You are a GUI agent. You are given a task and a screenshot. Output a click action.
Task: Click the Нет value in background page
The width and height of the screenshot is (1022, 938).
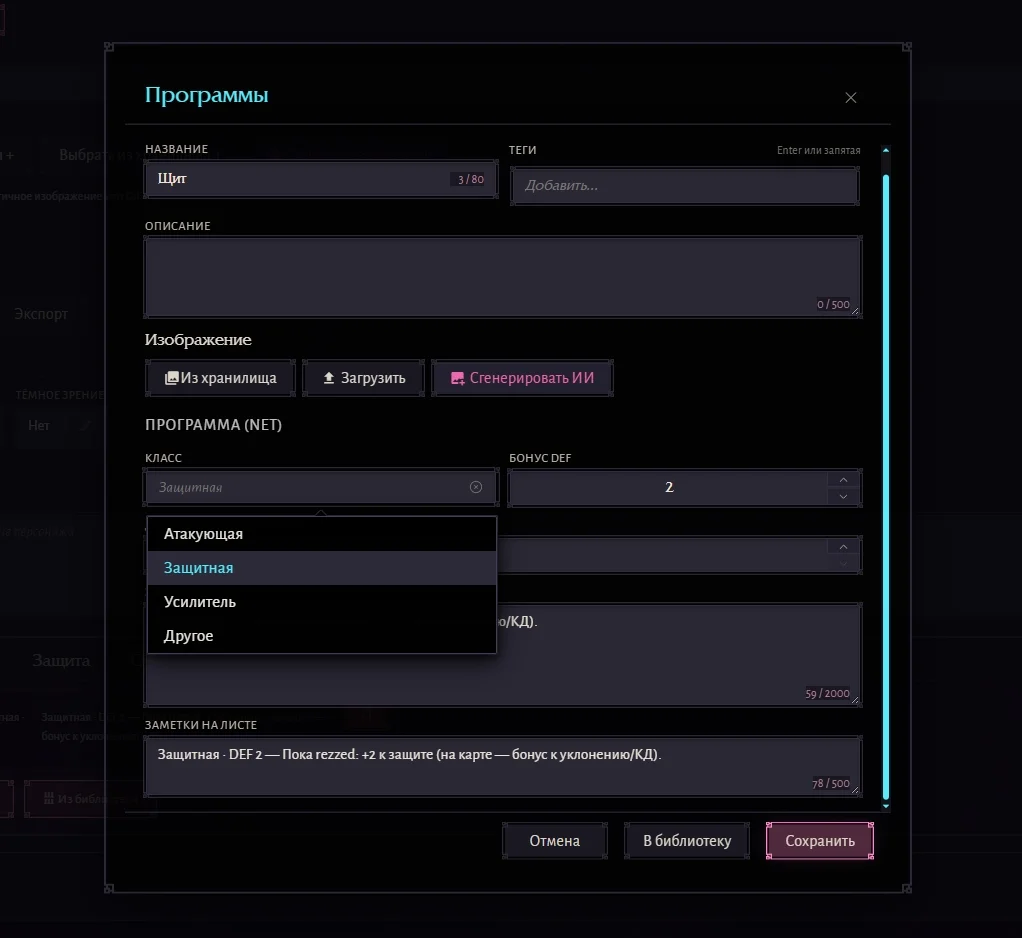[38, 426]
